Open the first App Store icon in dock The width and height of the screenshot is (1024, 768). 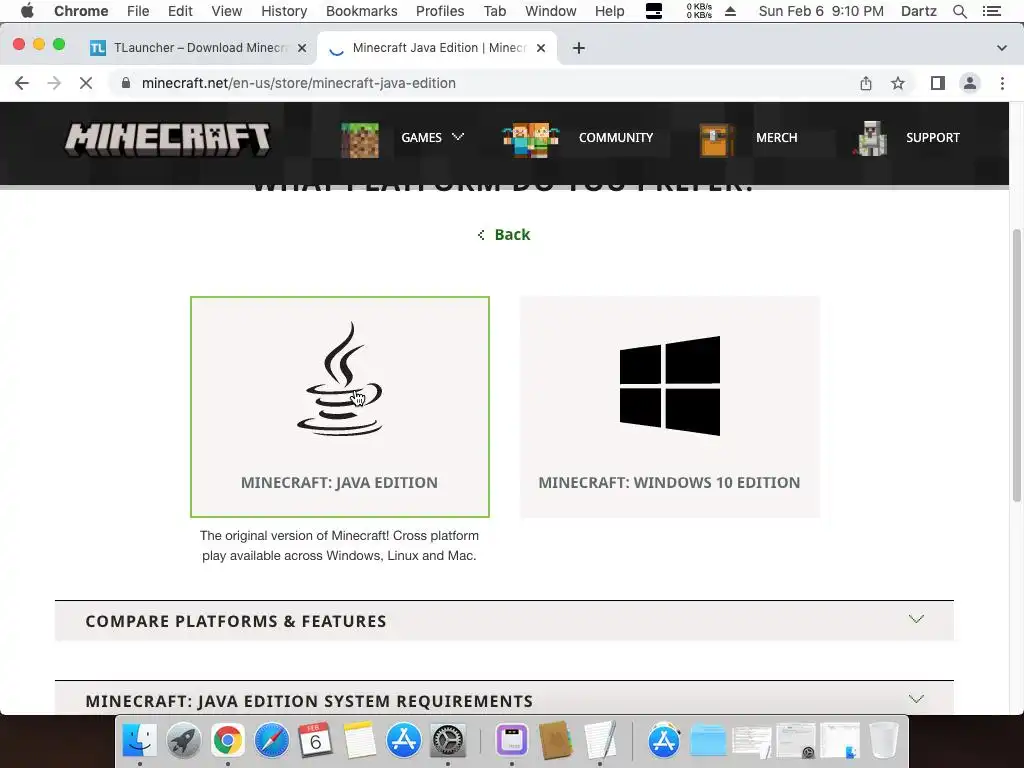404,741
